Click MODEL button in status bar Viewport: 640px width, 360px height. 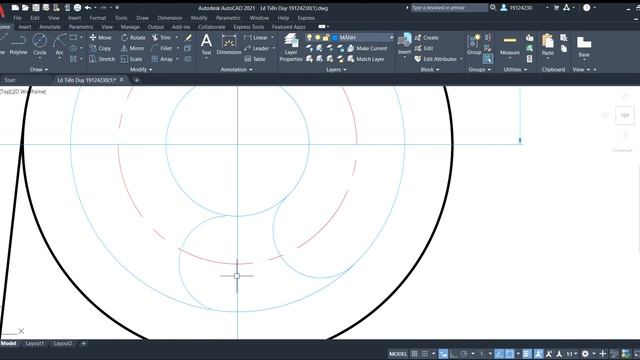click(x=398, y=354)
